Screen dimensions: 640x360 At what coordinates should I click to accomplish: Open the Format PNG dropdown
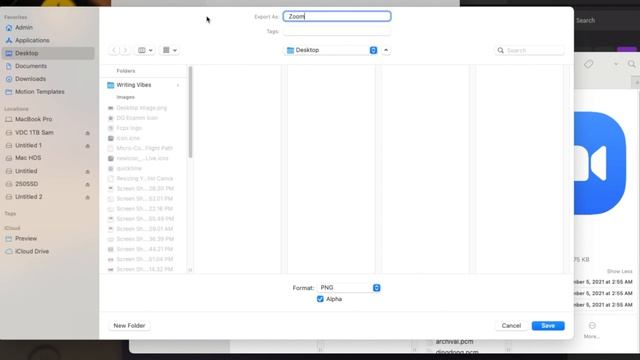click(x=349, y=288)
